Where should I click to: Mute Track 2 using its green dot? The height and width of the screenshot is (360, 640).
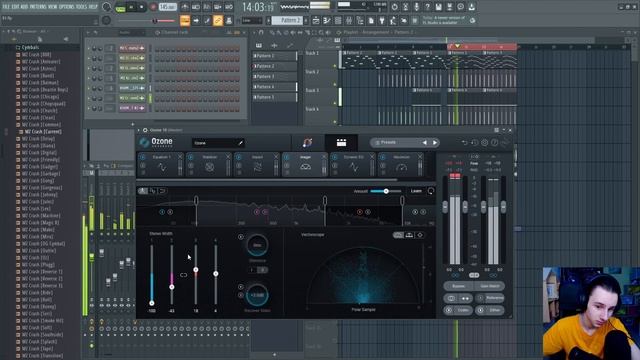click(335, 84)
